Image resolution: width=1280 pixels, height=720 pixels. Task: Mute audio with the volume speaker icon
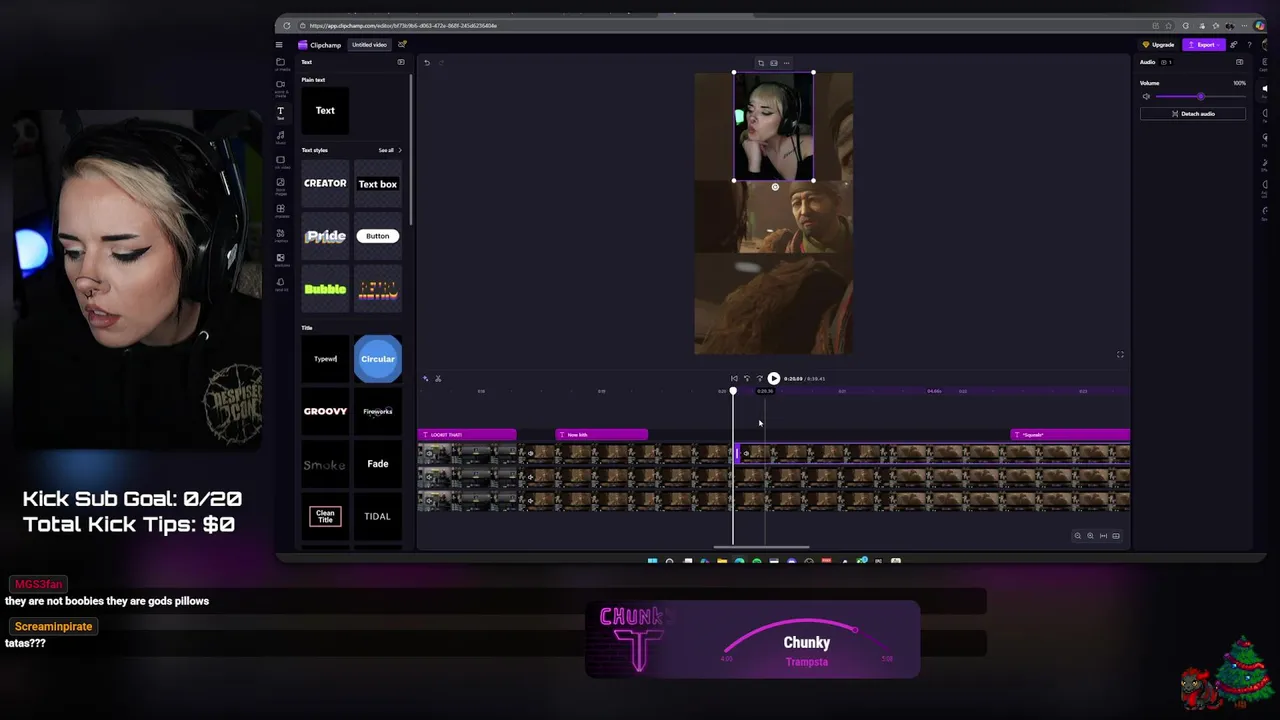(1146, 97)
